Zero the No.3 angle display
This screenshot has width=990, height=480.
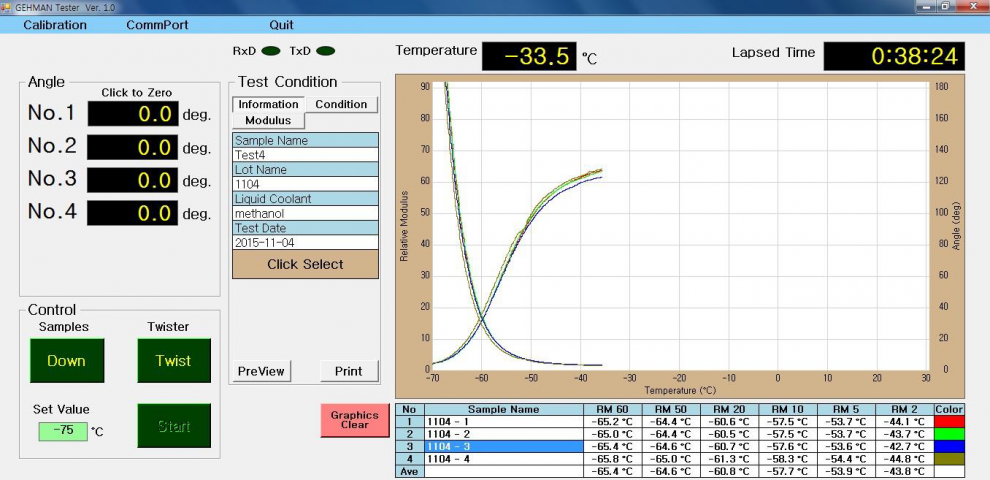[x=133, y=180]
